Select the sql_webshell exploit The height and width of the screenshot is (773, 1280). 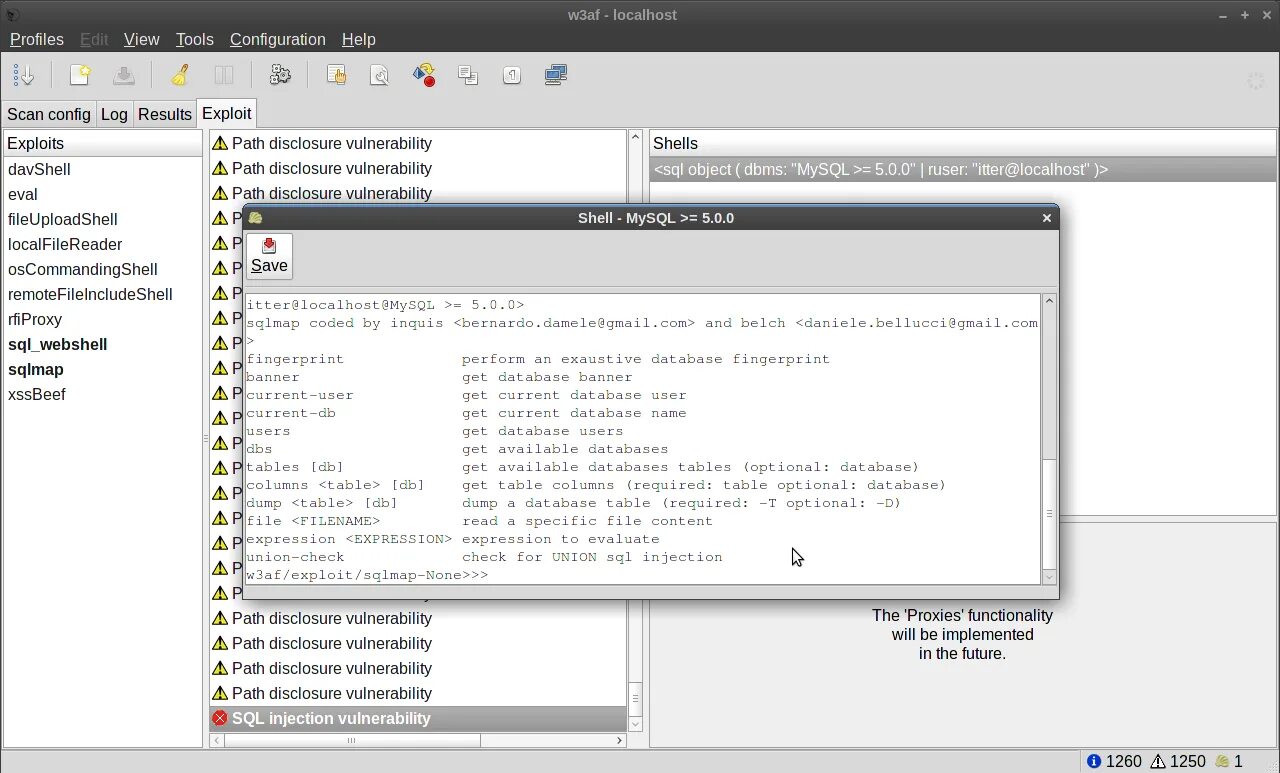[x=103, y=344]
